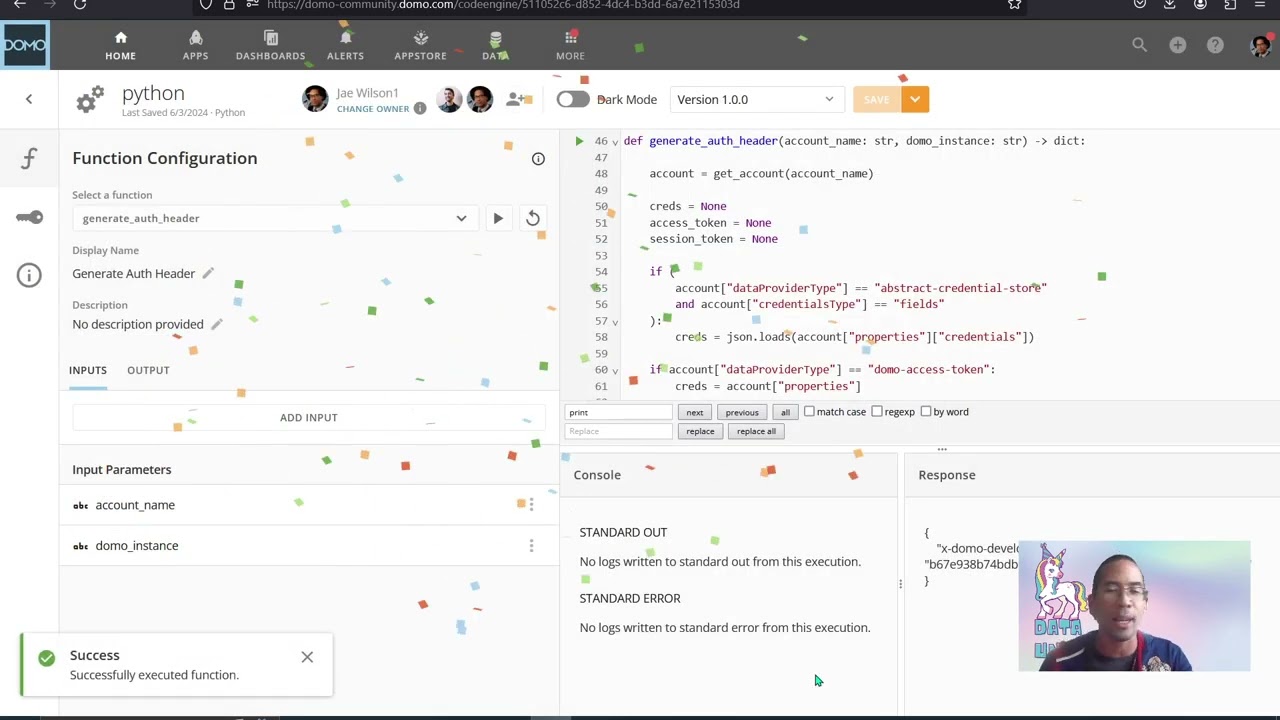
Task: Go to Dashboards in top navigation
Action: (x=270, y=46)
